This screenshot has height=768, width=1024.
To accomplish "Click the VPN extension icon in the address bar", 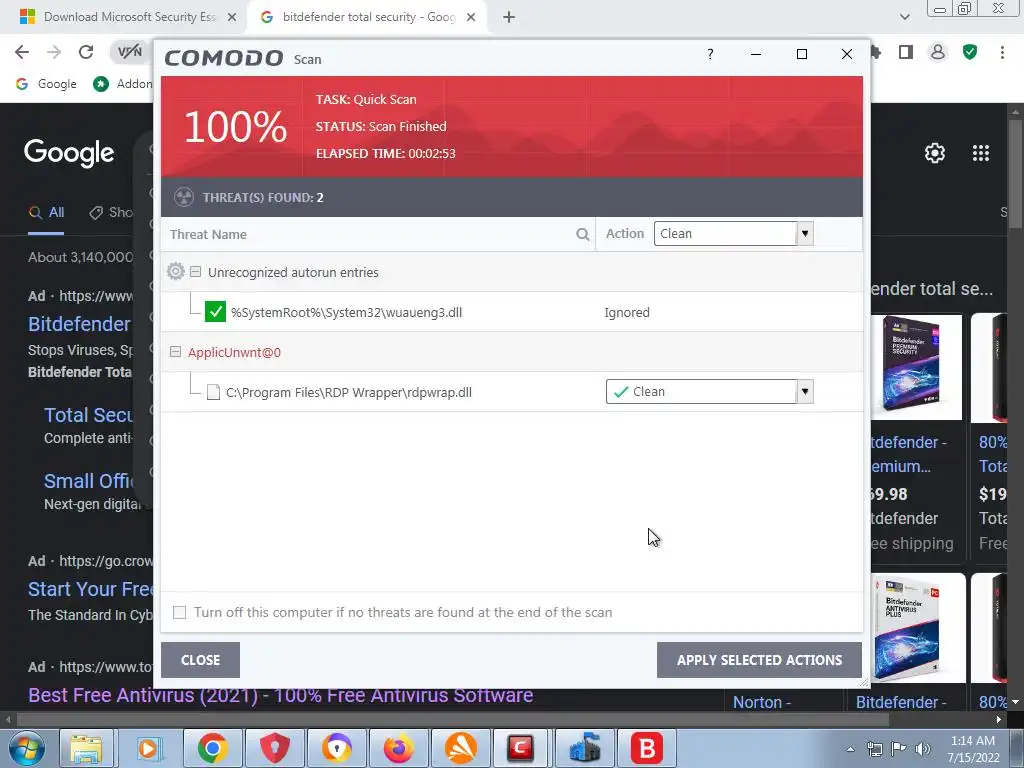I will 129,52.
